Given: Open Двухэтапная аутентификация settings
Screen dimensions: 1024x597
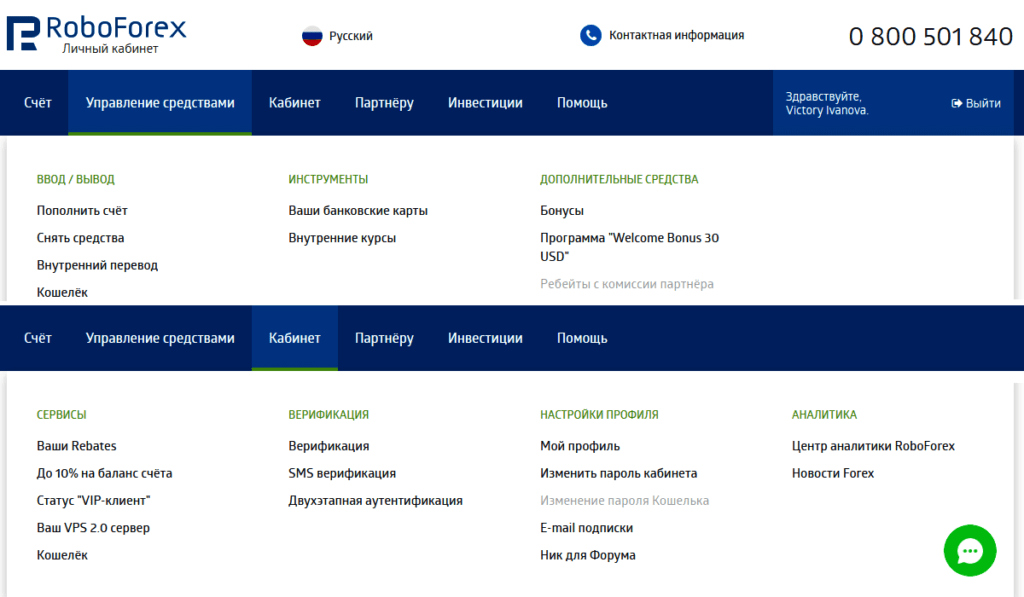Looking at the screenshot, I should click(x=375, y=500).
